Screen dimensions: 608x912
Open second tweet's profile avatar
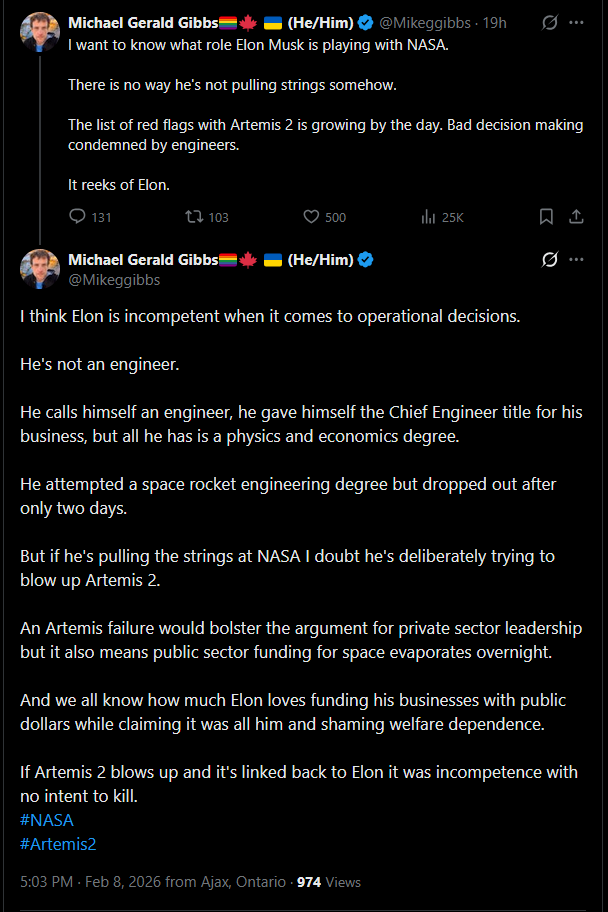tap(40, 269)
